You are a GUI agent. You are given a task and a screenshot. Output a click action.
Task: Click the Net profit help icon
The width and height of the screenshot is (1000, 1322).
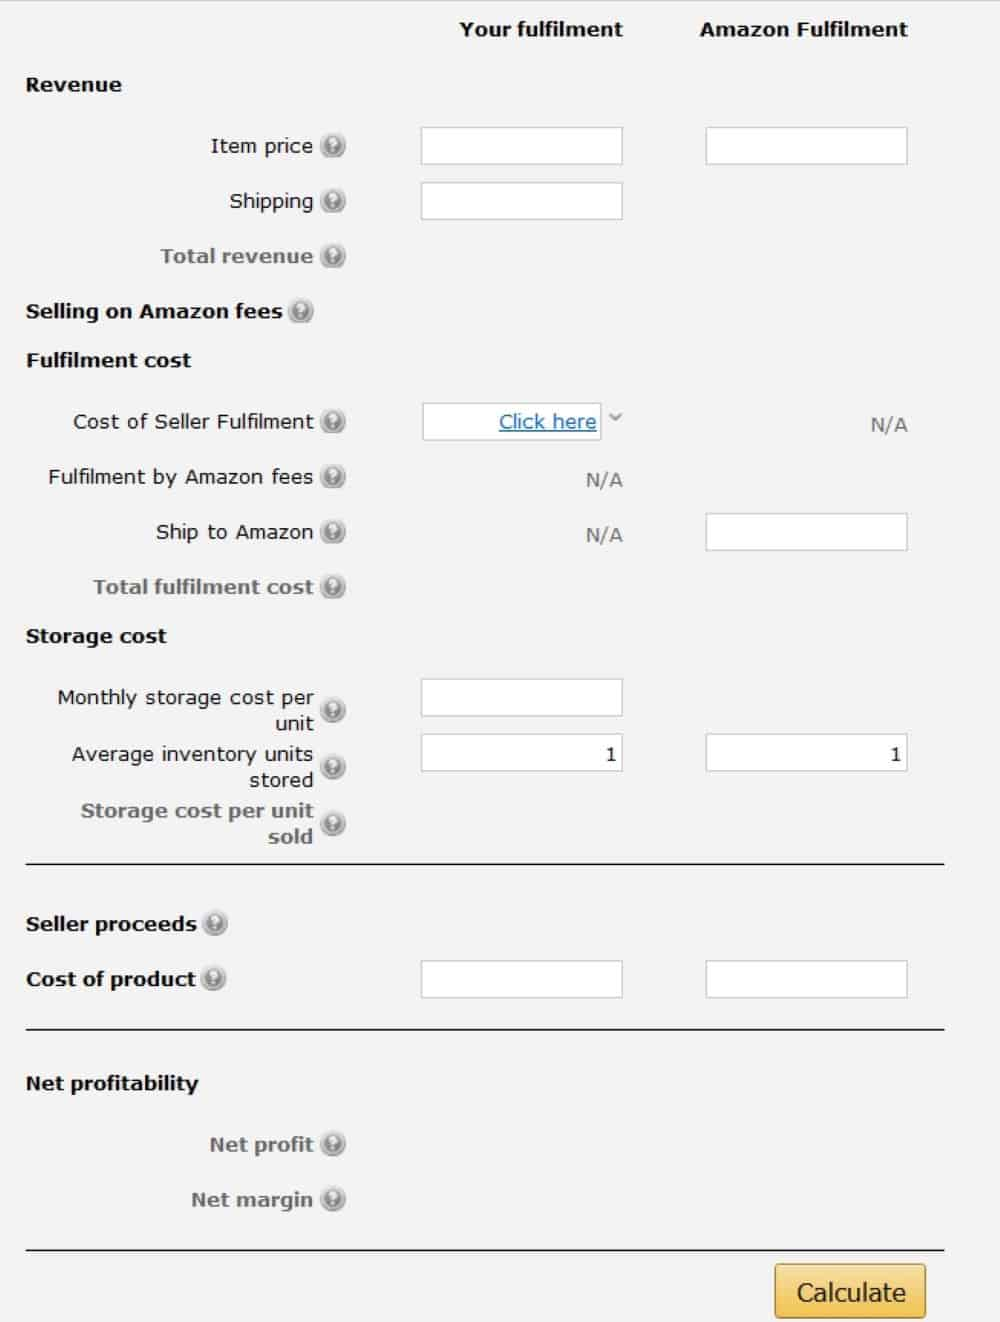(x=333, y=1144)
